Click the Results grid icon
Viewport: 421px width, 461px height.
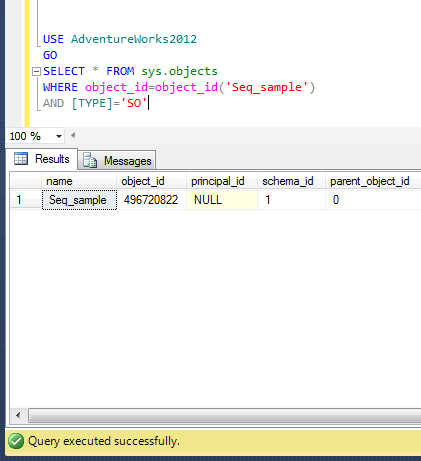pyautogui.click(x=21, y=159)
